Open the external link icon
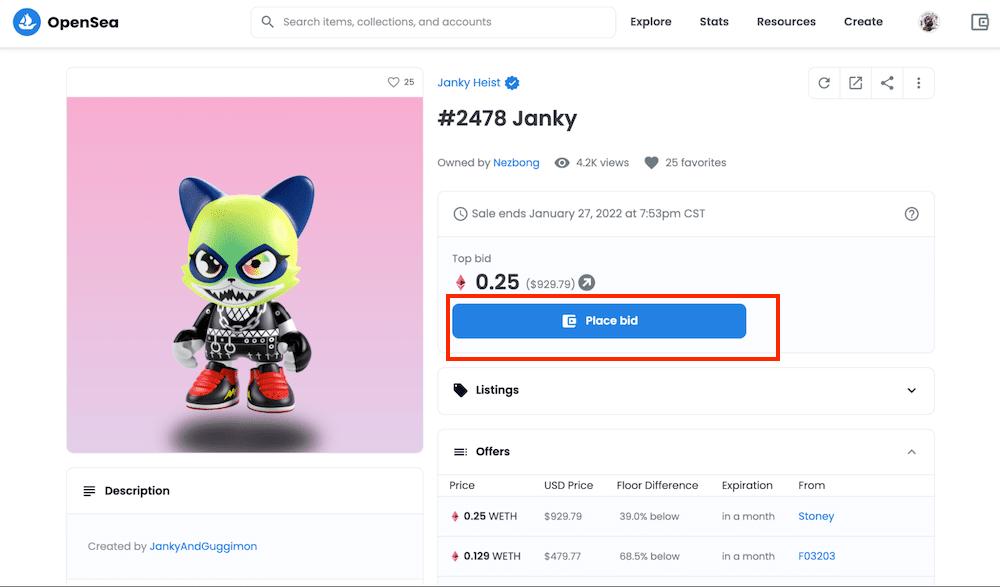1000x587 pixels. [856, 83]
